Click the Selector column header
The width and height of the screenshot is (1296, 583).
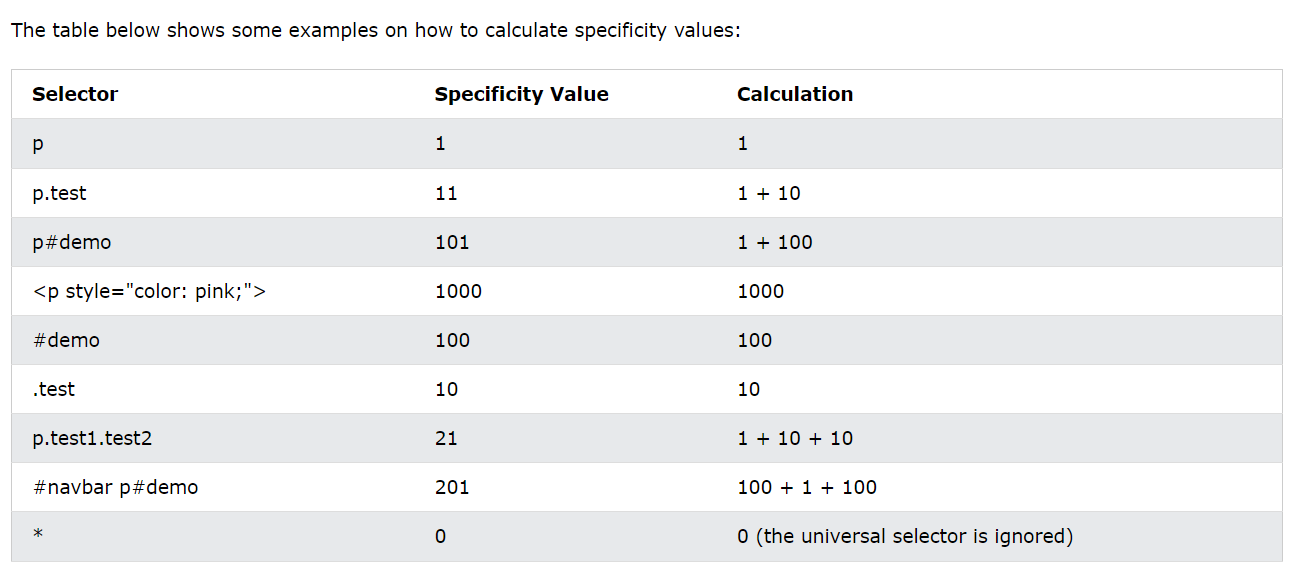(x=75, y=94)
